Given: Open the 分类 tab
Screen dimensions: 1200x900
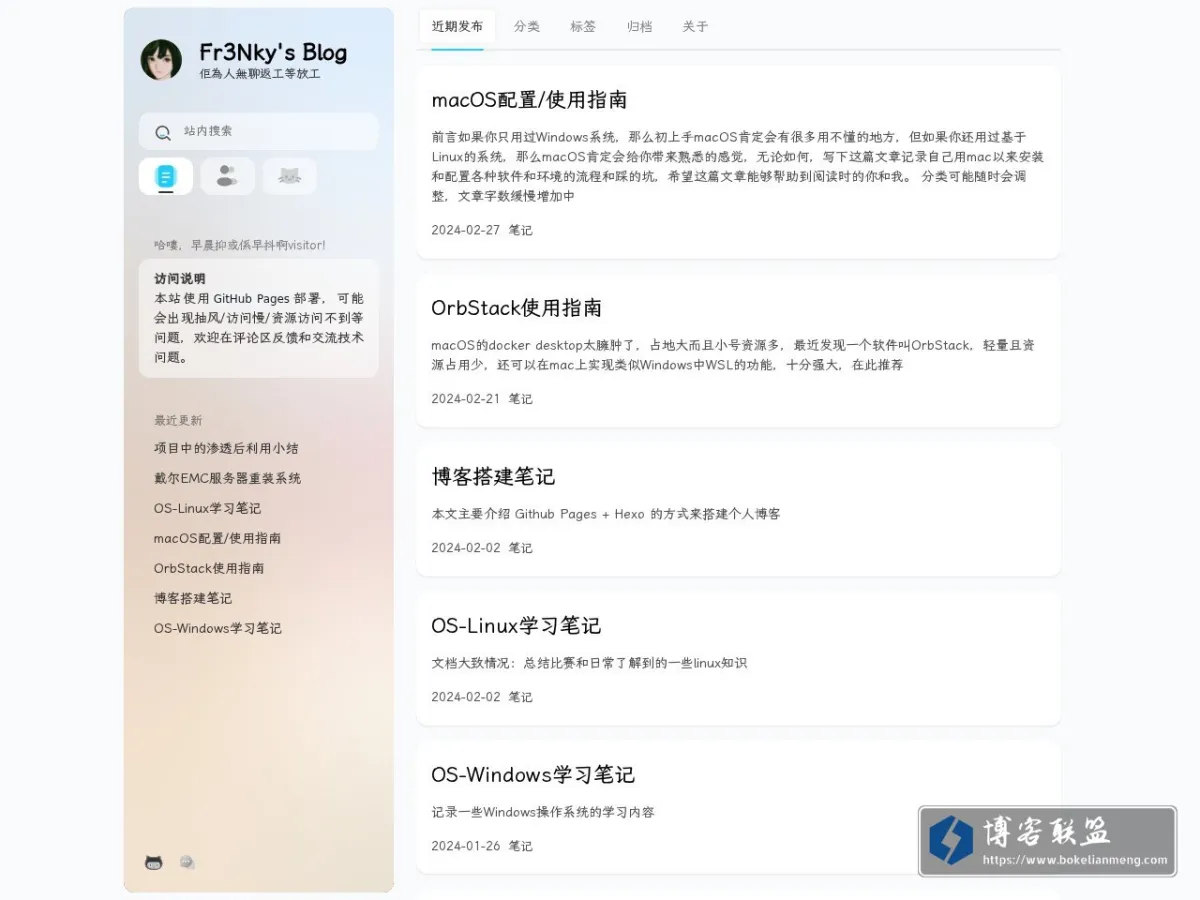Looking at the screenshot, I should click(x=527, y=27).
